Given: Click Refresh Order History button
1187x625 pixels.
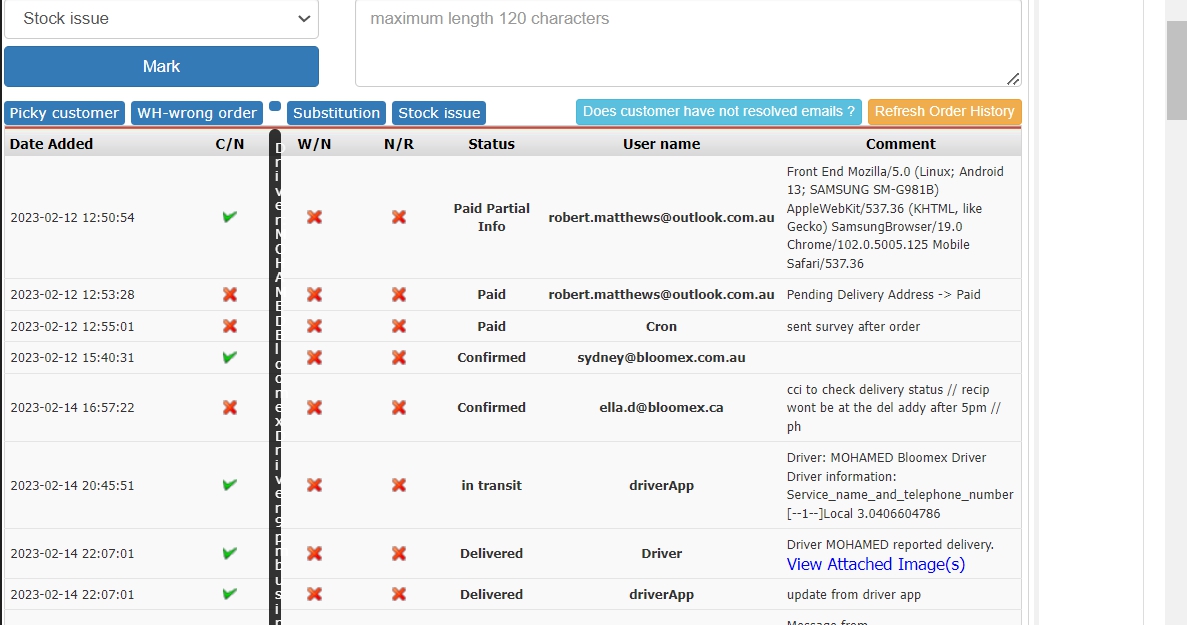Looking at the screenshot, I should click(945, 111).
